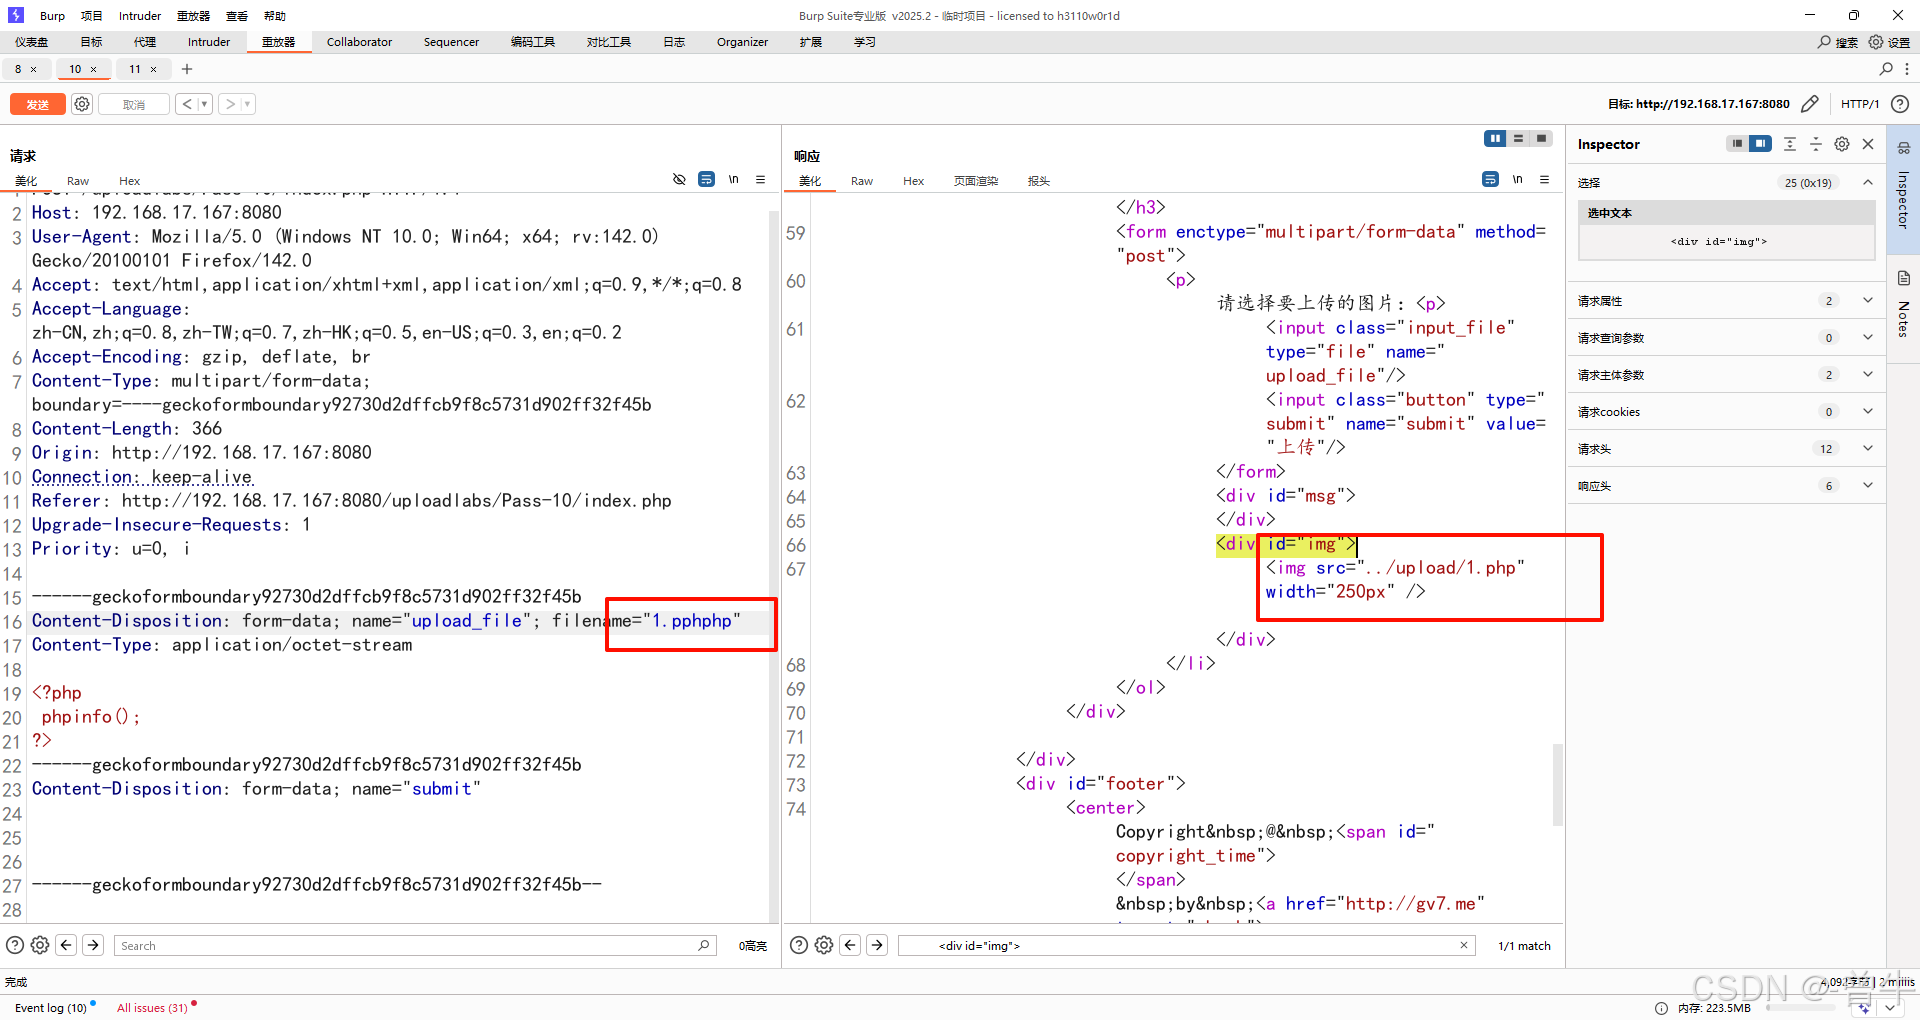Click the tab search magnifier icon
The image size is (1920, 1020).
point(1886,69)
